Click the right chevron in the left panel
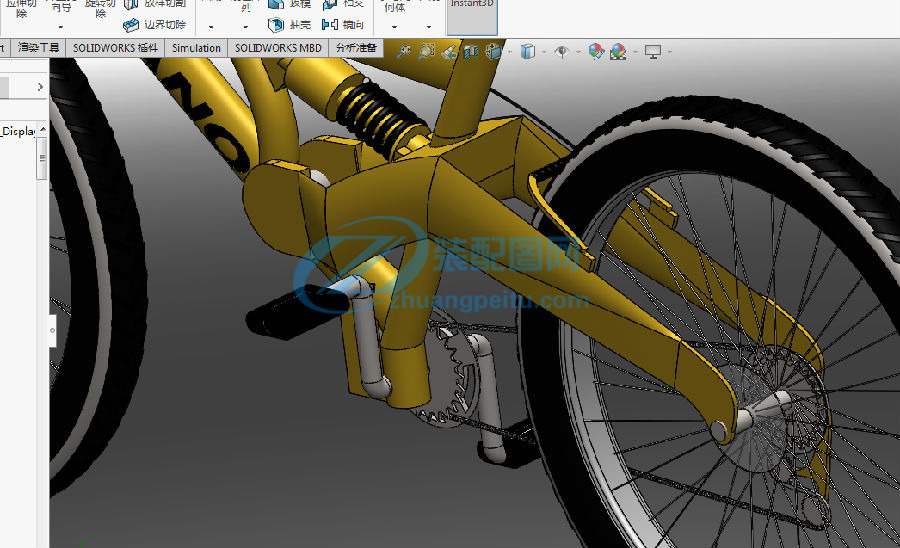Image resolution: width=900 pixels, height=548 pixels. click(40, 87)
